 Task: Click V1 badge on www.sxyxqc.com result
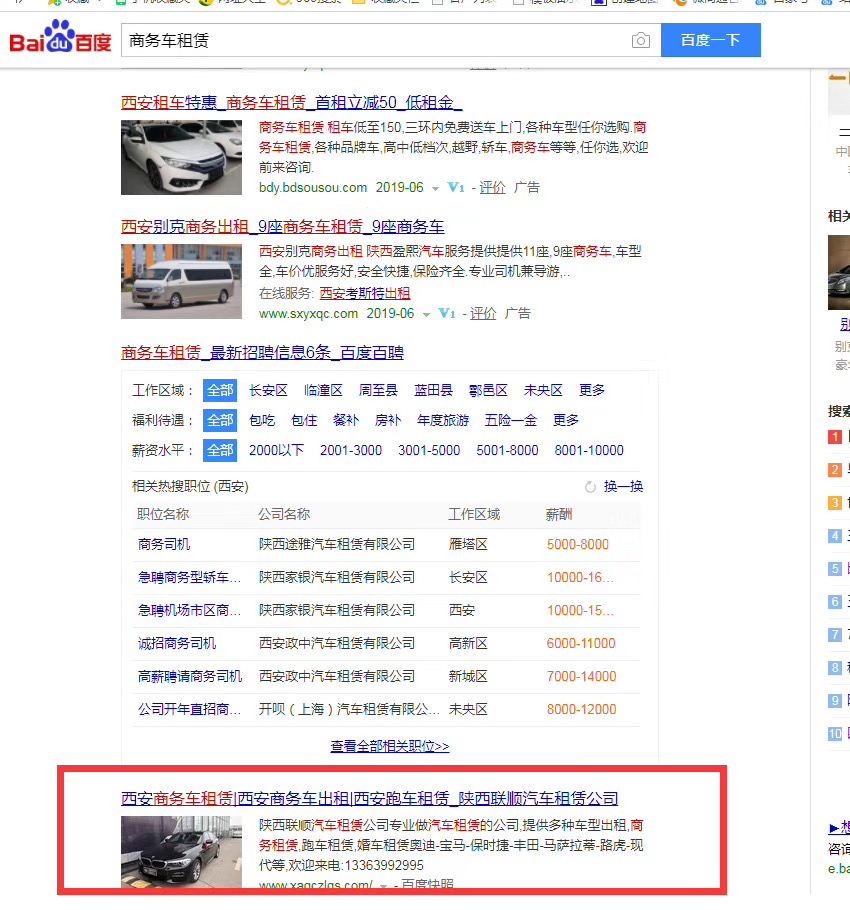[x=446, y=314]
